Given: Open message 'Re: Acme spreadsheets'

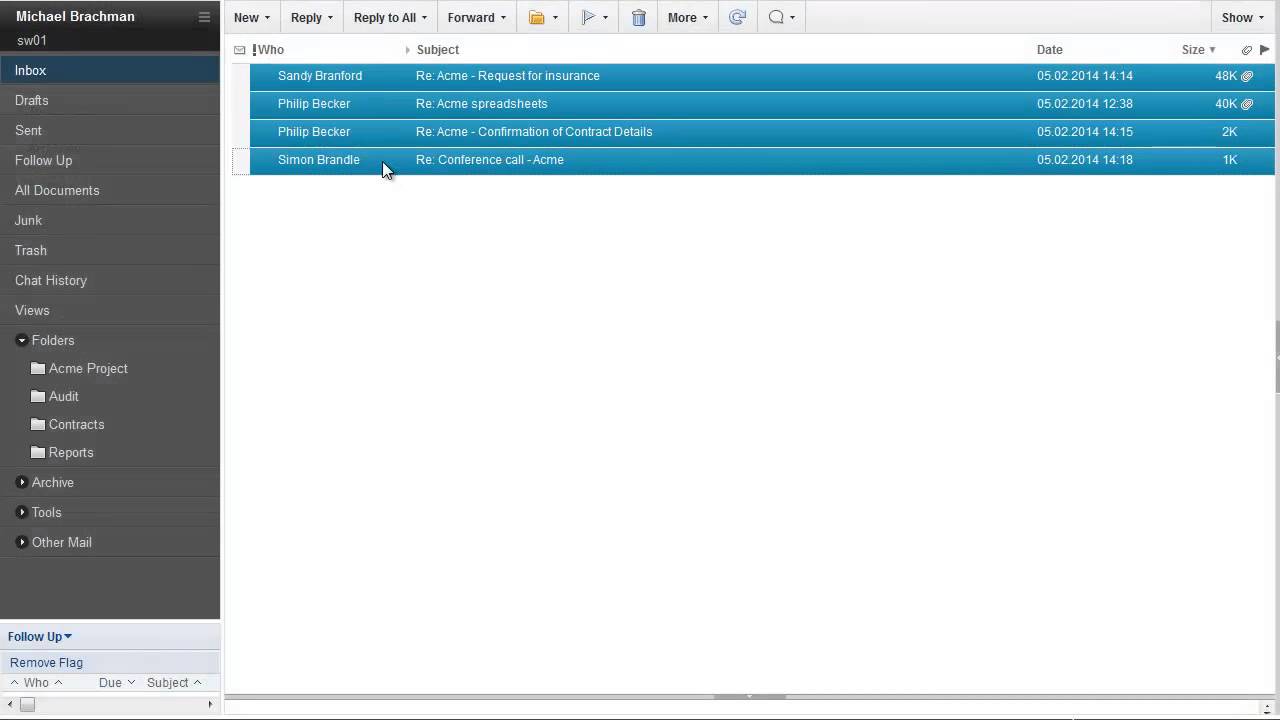Looking at the screenshot, I should pyautogui.click(x=762, y=104).
